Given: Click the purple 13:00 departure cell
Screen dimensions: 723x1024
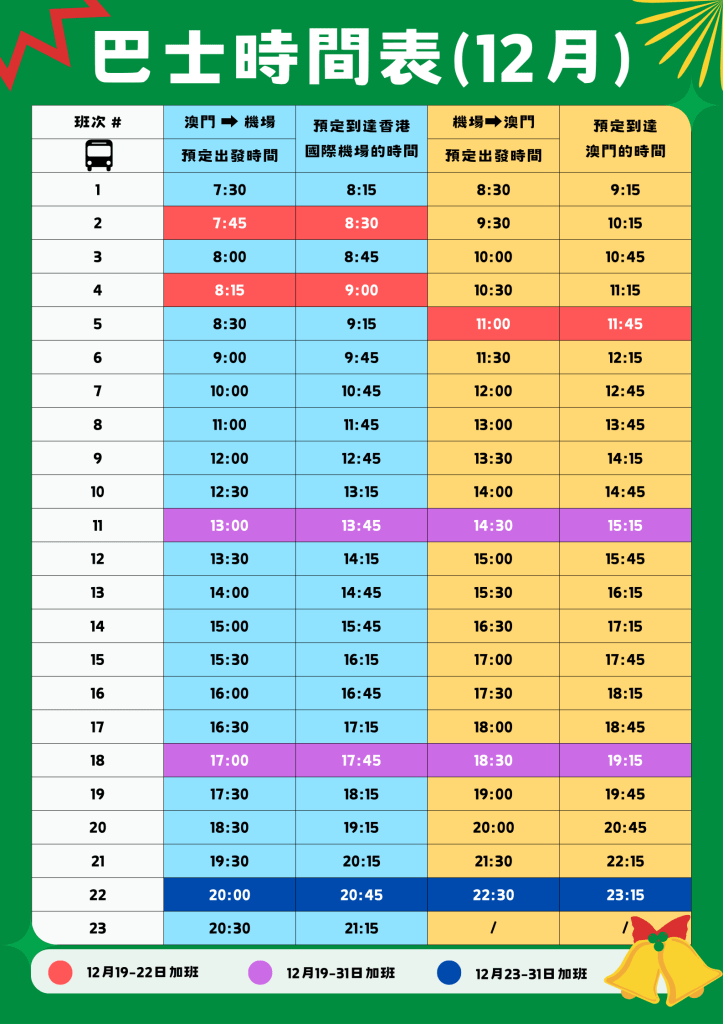Looking at the screenshot, I should pyautogui.click(x=229, y=525).
